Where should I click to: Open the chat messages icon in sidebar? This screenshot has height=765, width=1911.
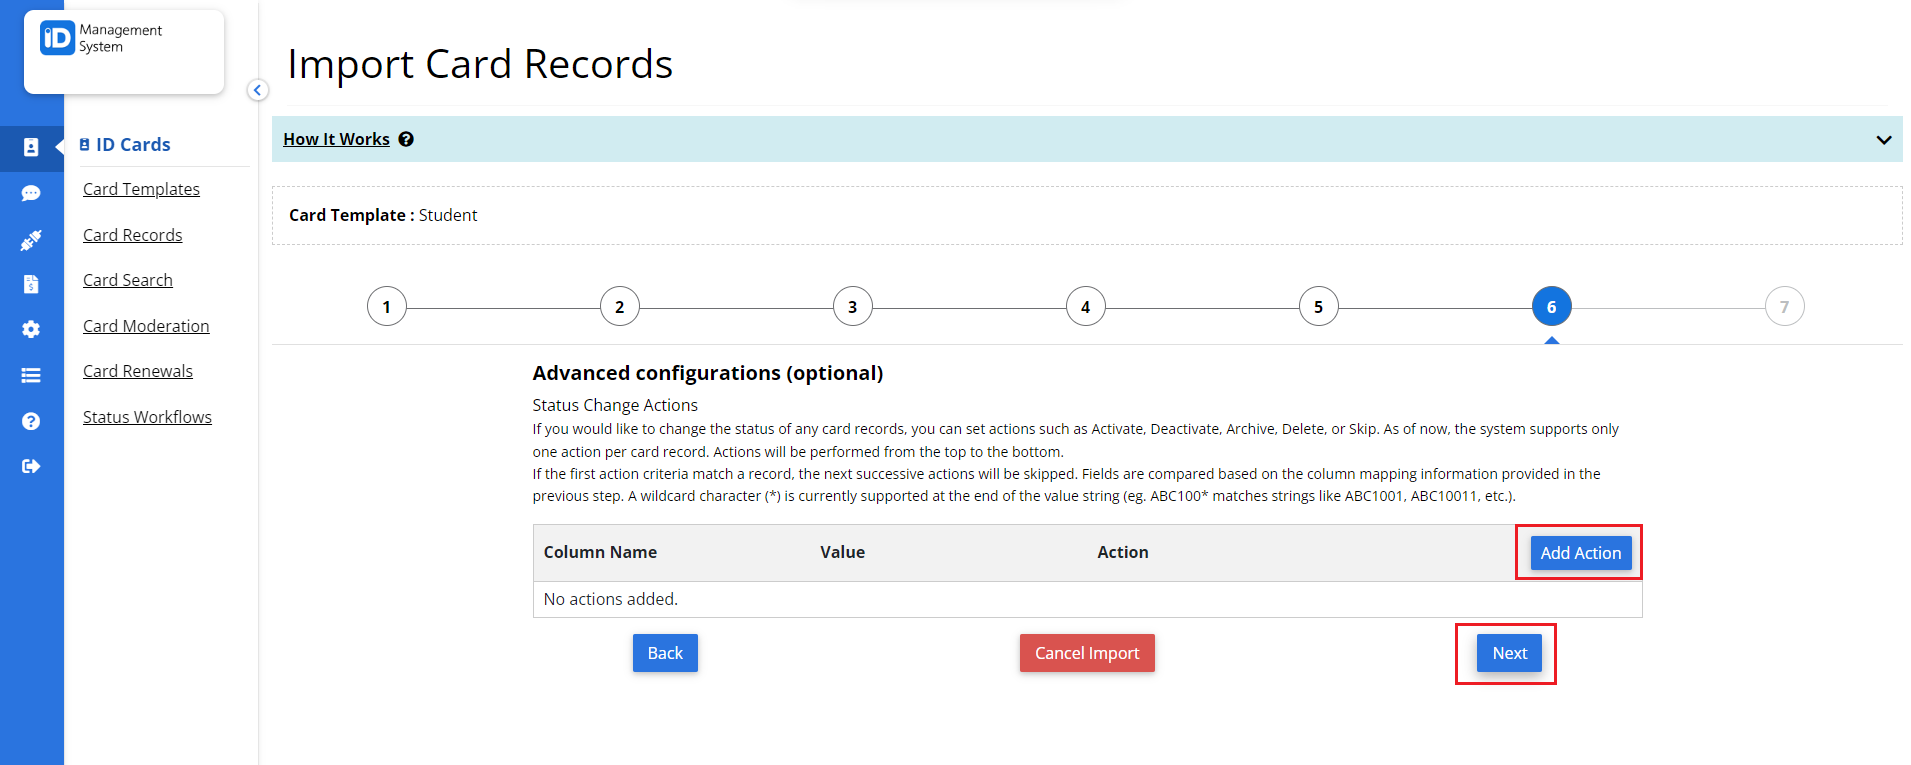(x=31, y=193)
